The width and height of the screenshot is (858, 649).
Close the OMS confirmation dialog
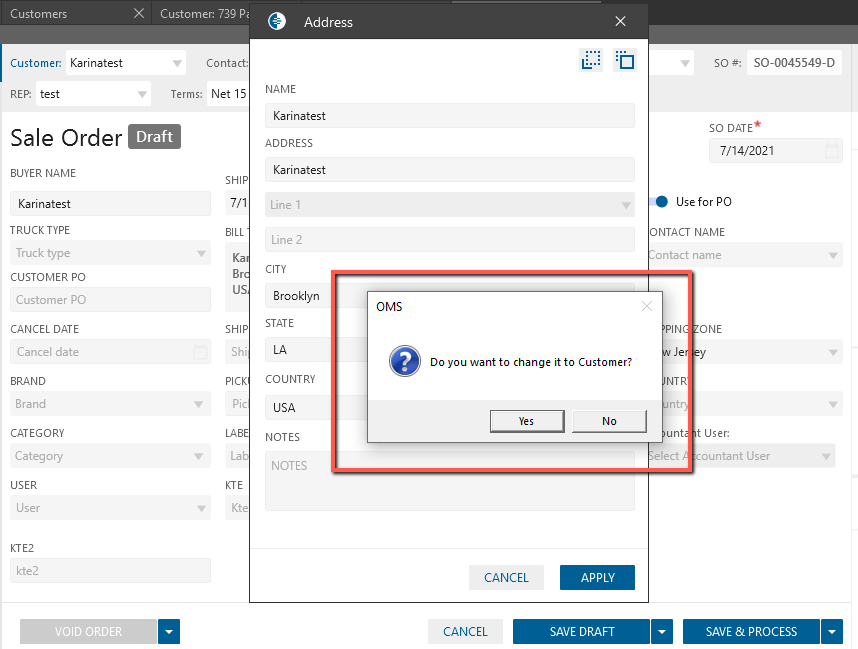coord(647,306)
